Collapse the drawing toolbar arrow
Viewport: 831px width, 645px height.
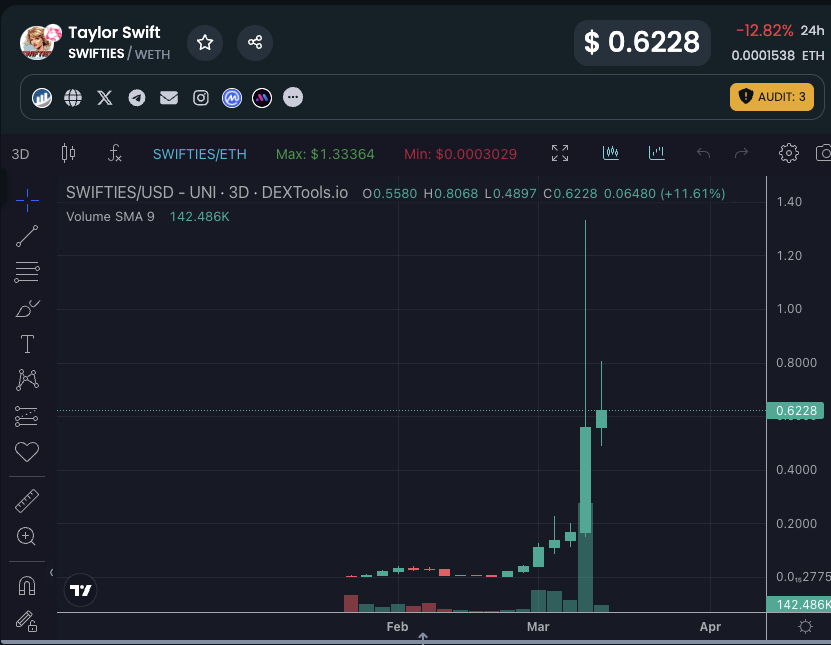(51, 572)
